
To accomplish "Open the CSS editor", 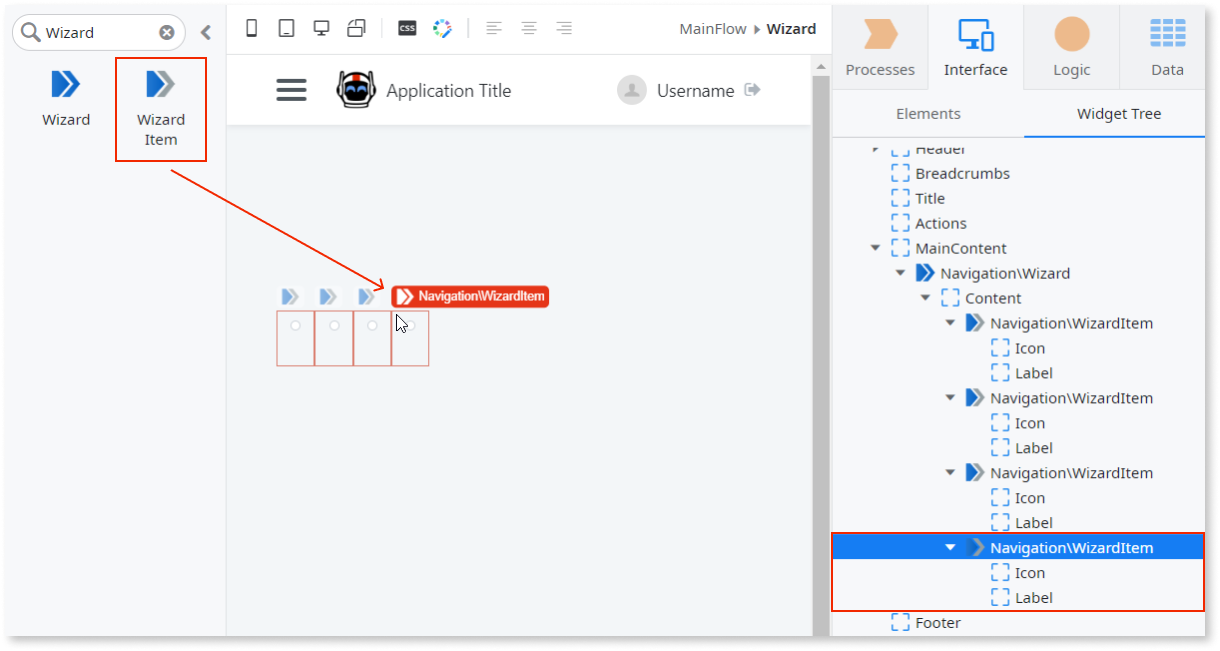I will point(406,29).
